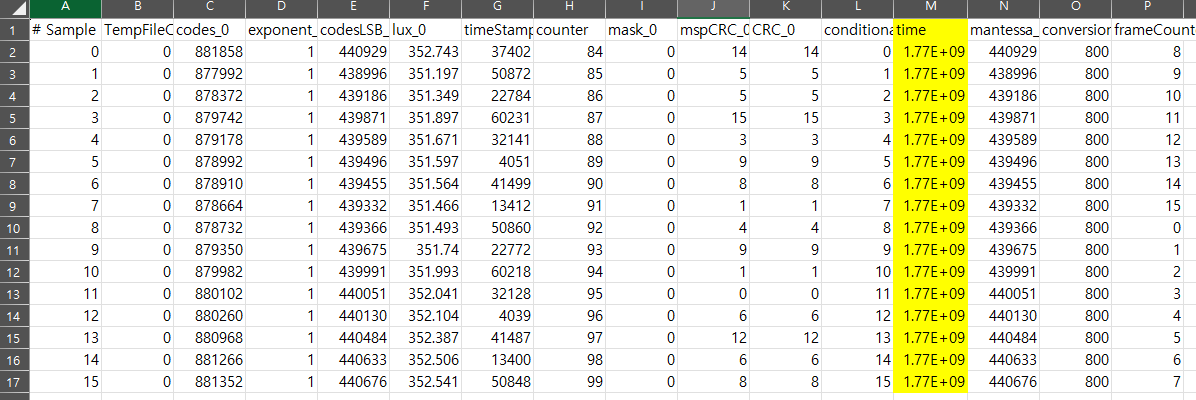Click the conversion cell in row 10

(1075, 227)
